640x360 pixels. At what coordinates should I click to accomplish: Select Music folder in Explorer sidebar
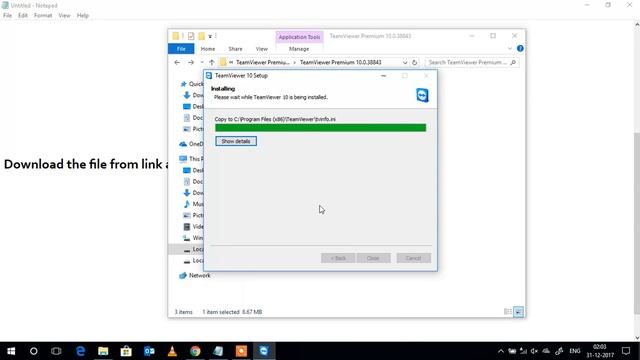click(x=193, y=204)
